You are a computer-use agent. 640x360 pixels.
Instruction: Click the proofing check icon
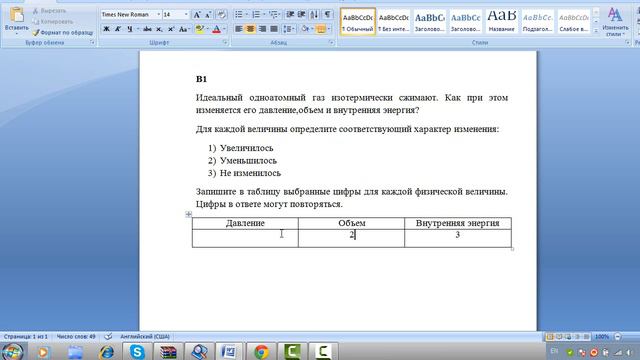pos(108,337)
